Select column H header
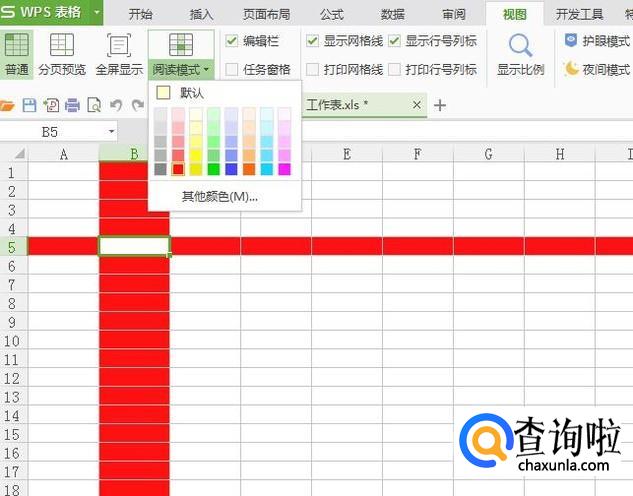 [x=560, y=154]
